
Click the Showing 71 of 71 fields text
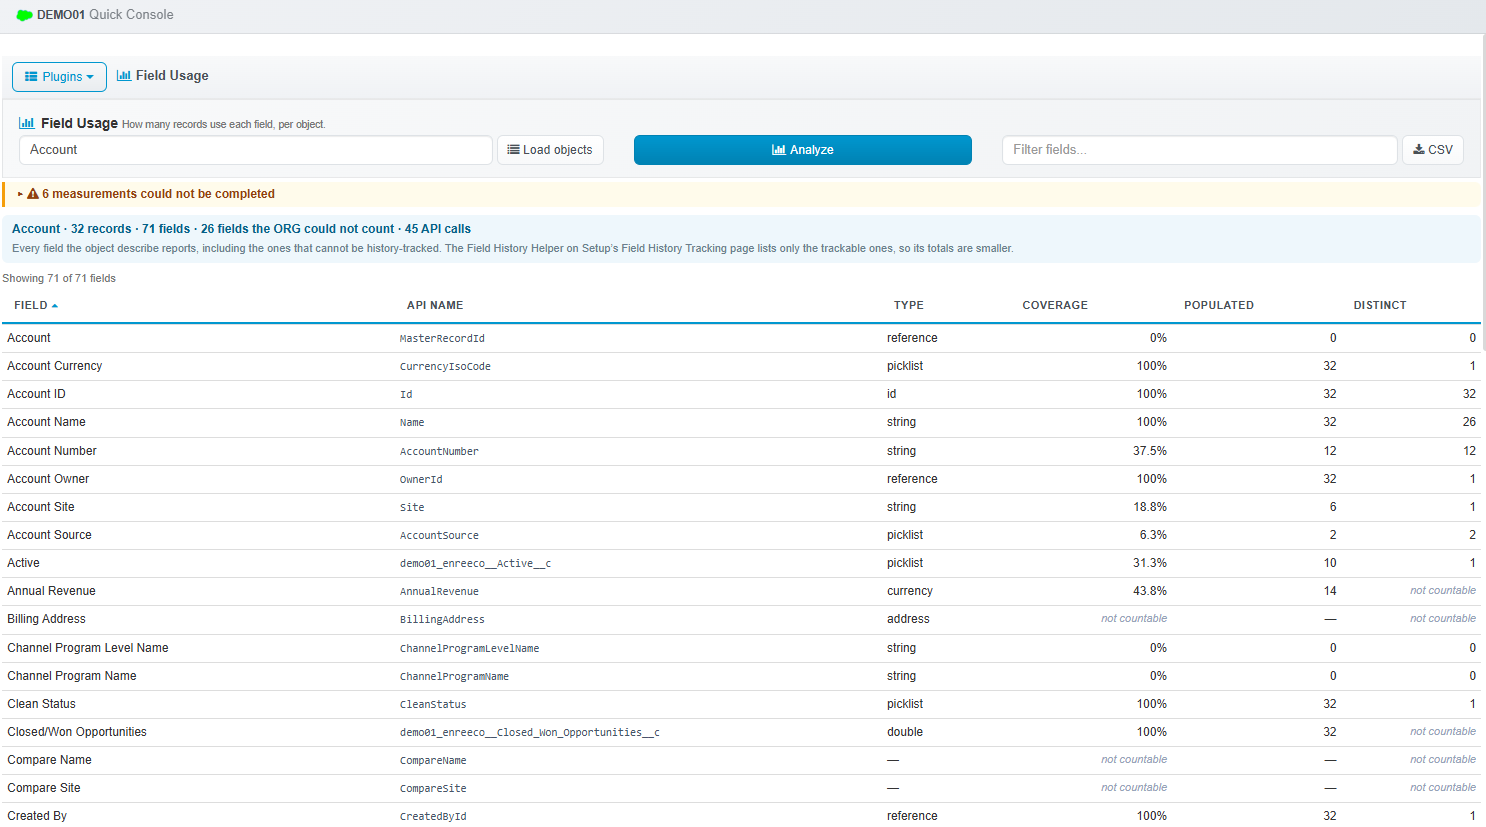click(59, 278)
